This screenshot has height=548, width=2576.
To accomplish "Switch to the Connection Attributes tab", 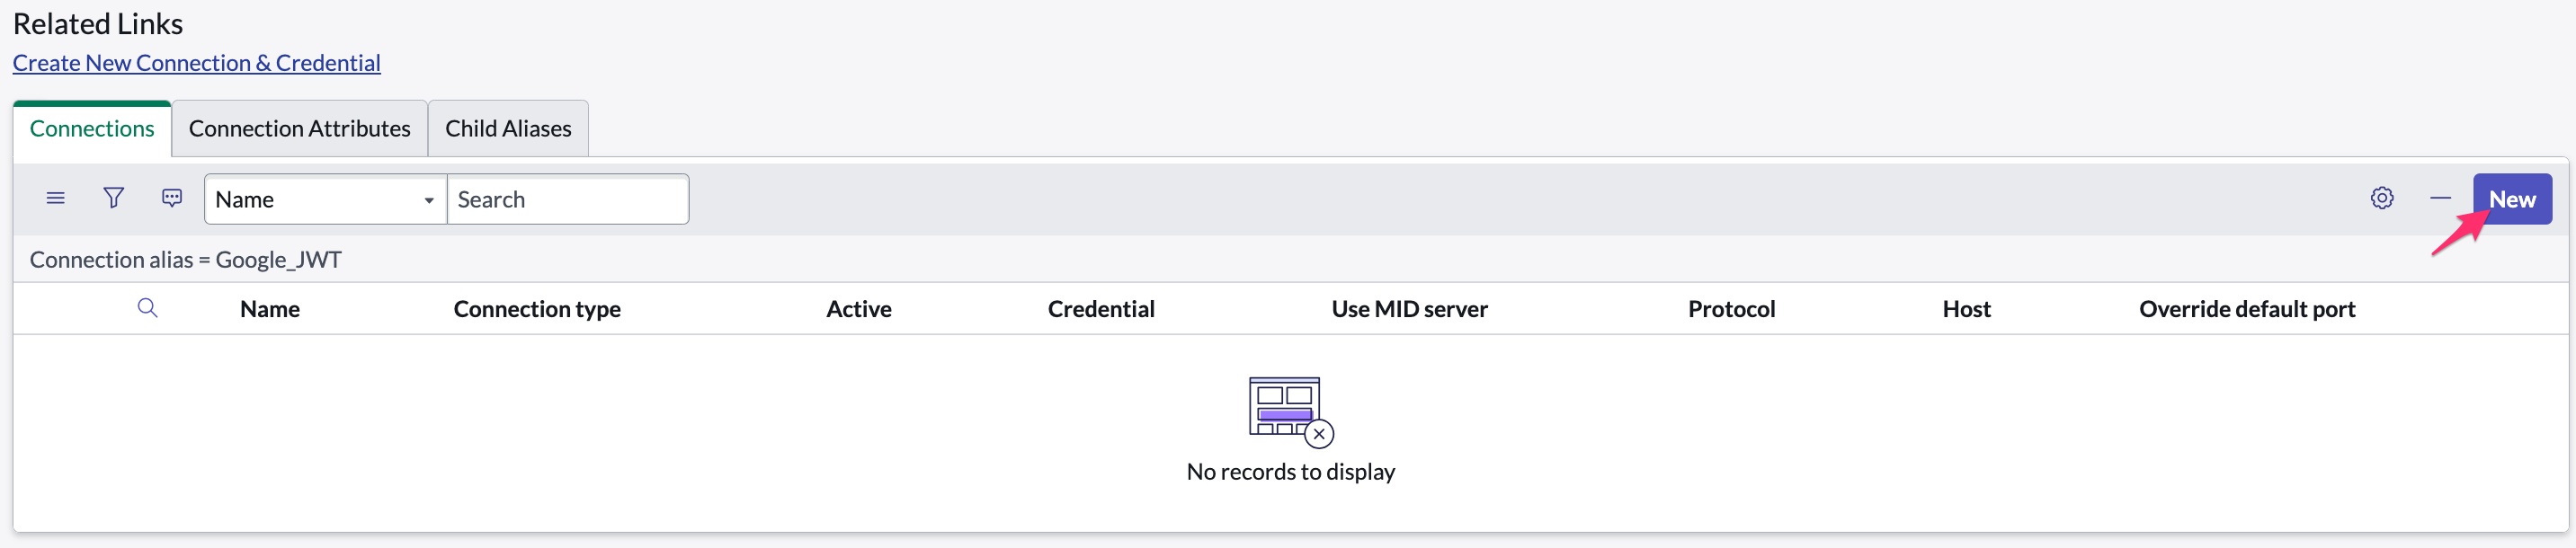I will 299,128.
